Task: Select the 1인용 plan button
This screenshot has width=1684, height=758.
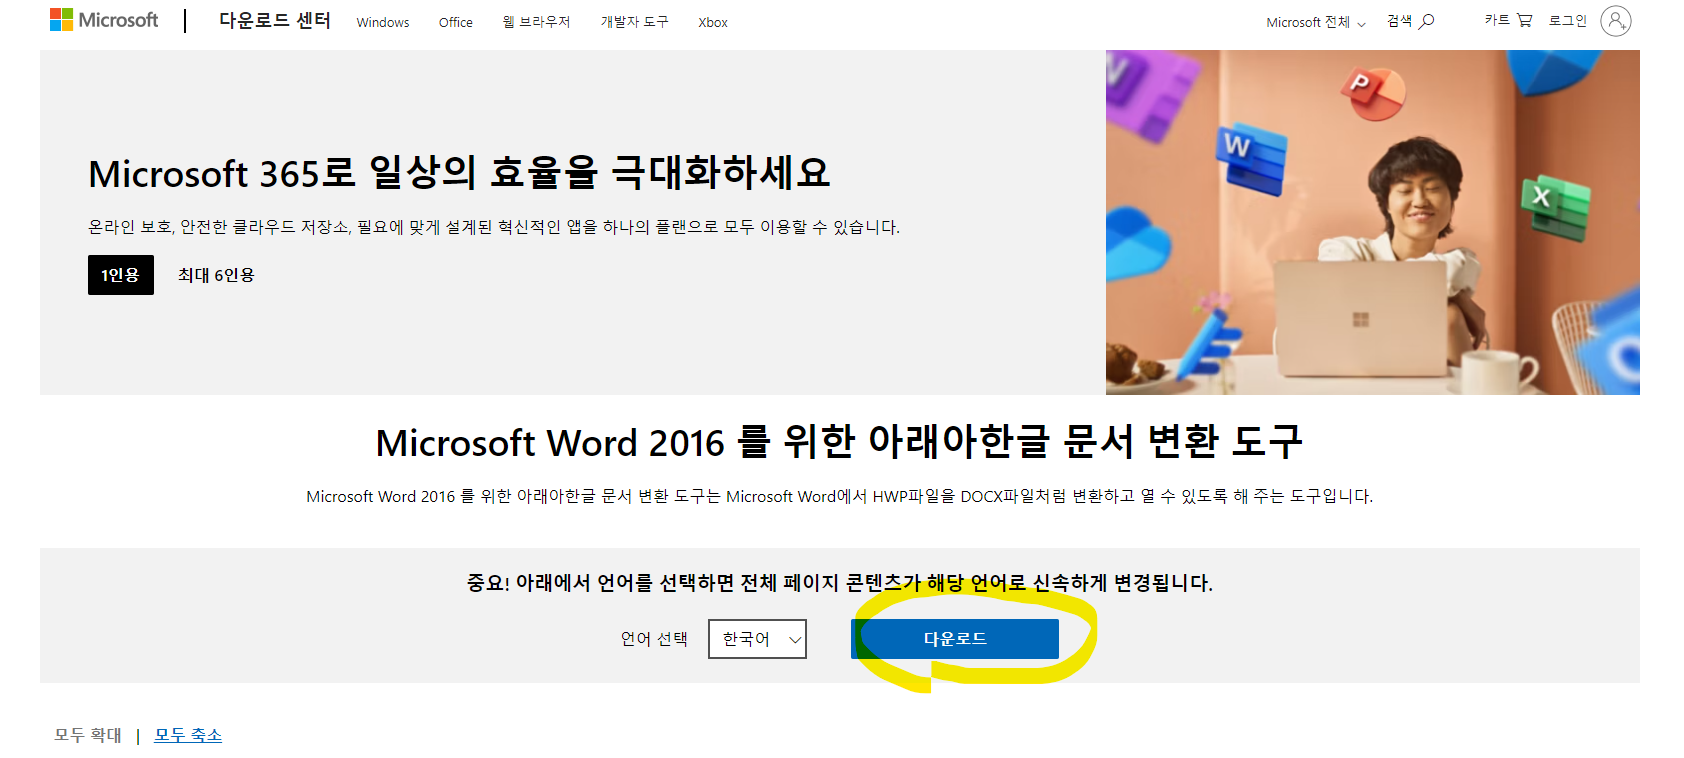Action: pos(121,275)
